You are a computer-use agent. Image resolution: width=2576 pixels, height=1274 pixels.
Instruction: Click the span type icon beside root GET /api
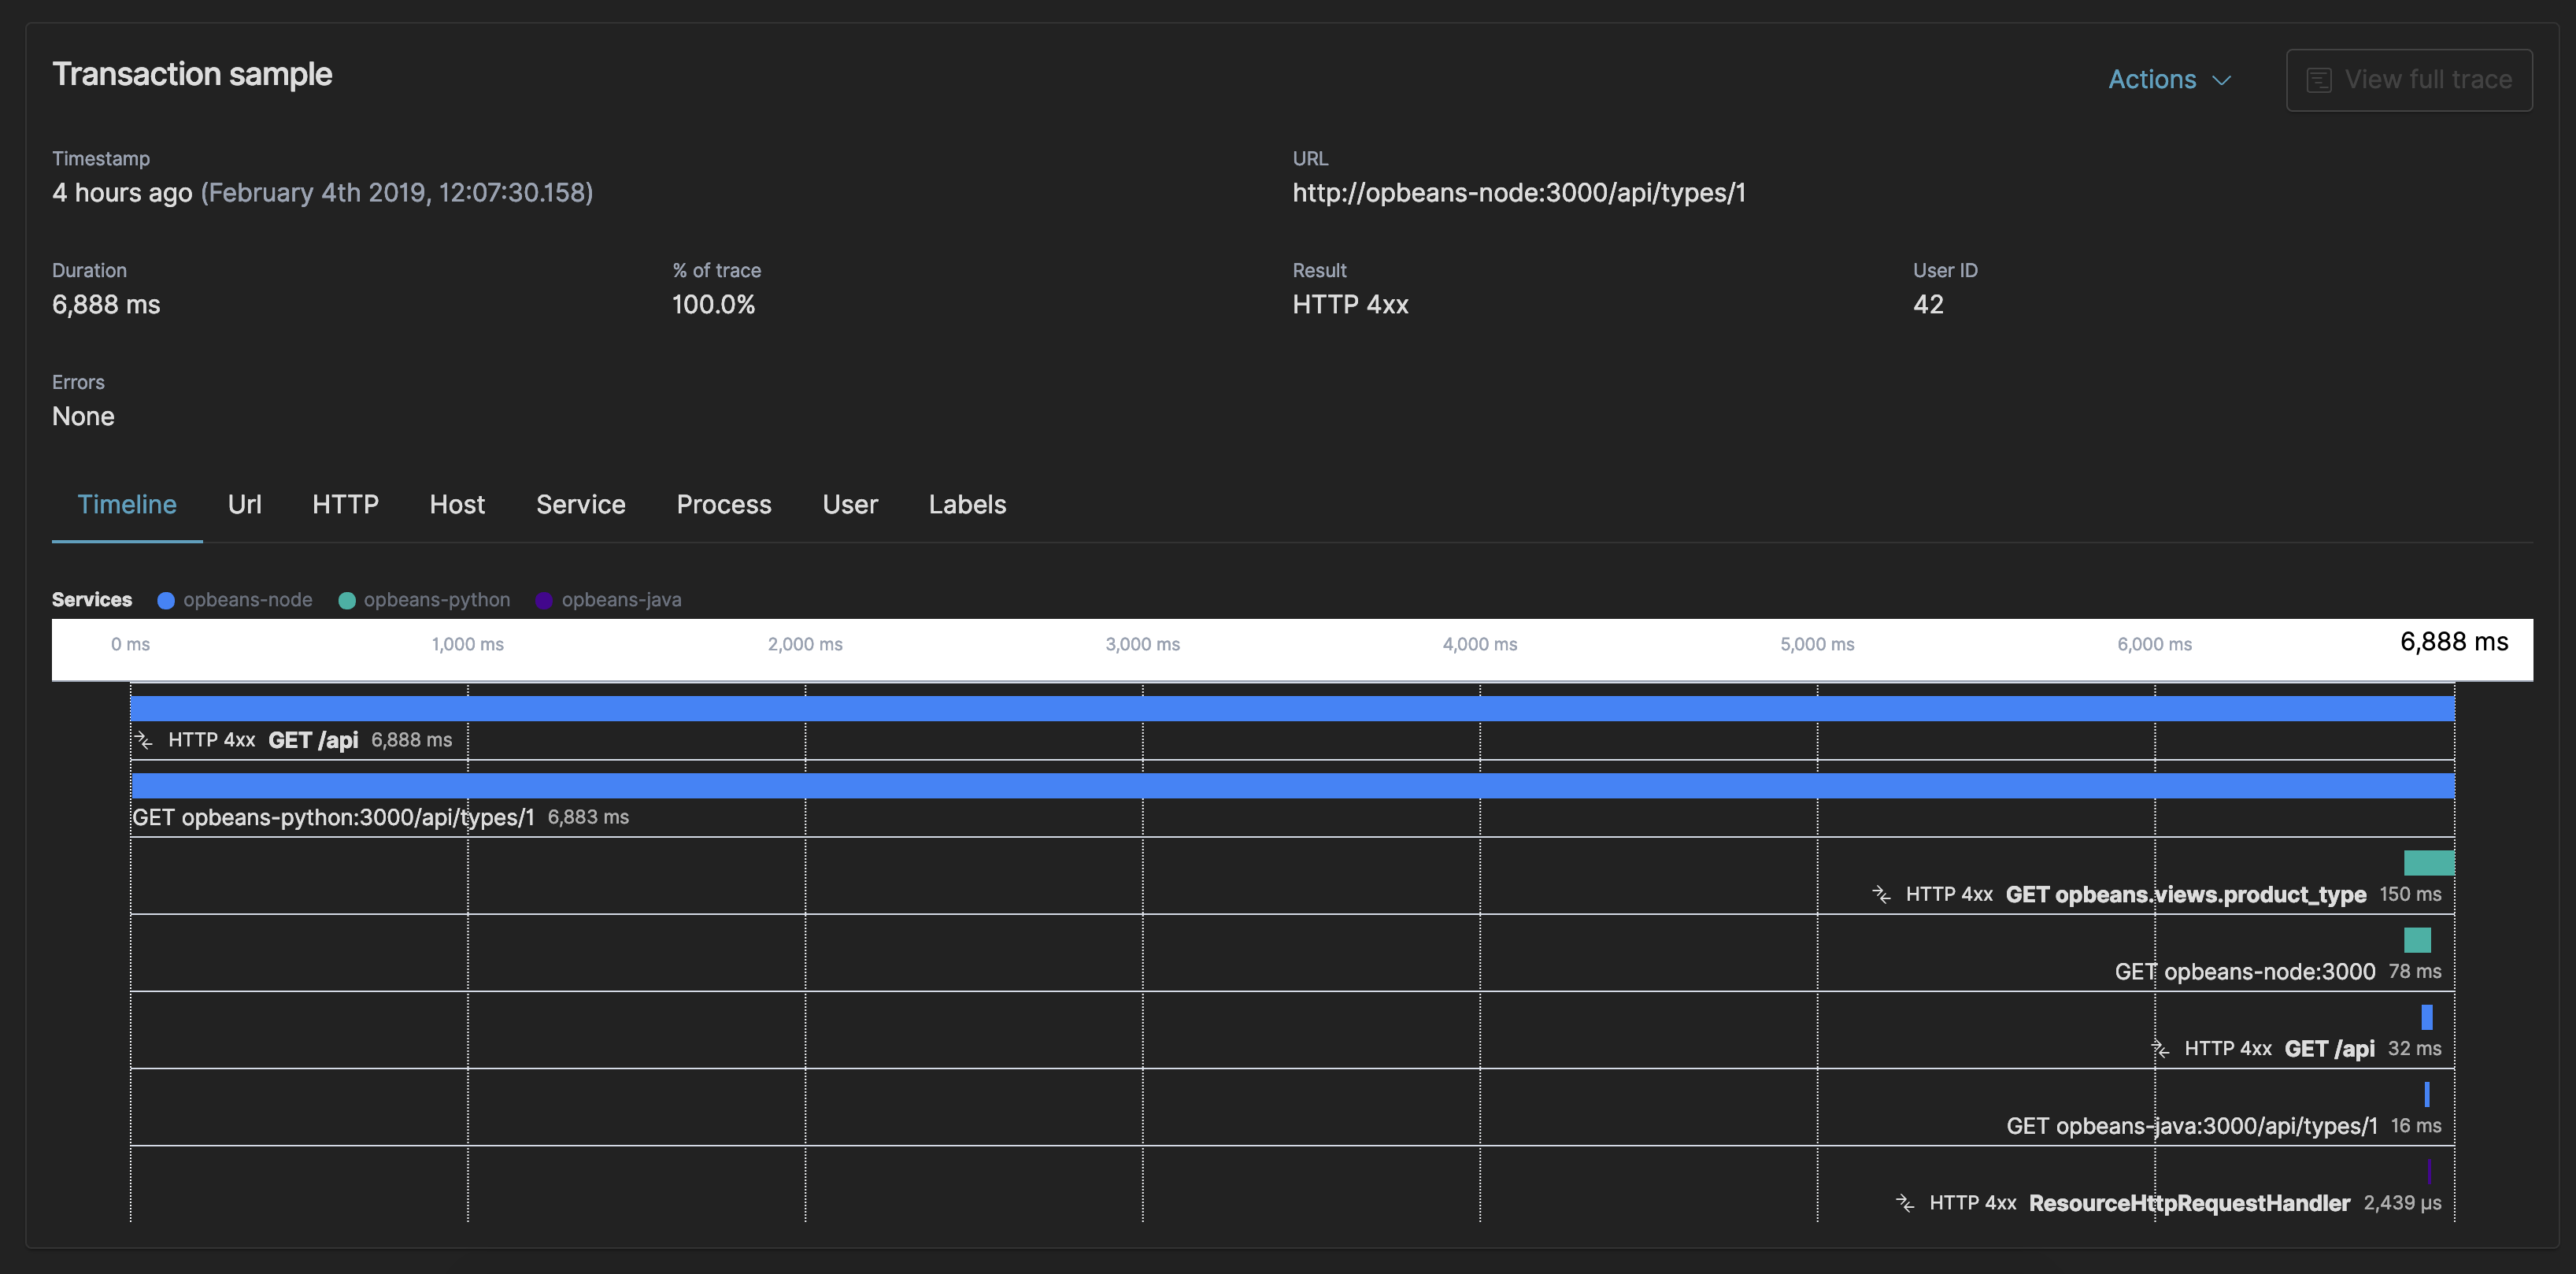click(x=145, y=740)
